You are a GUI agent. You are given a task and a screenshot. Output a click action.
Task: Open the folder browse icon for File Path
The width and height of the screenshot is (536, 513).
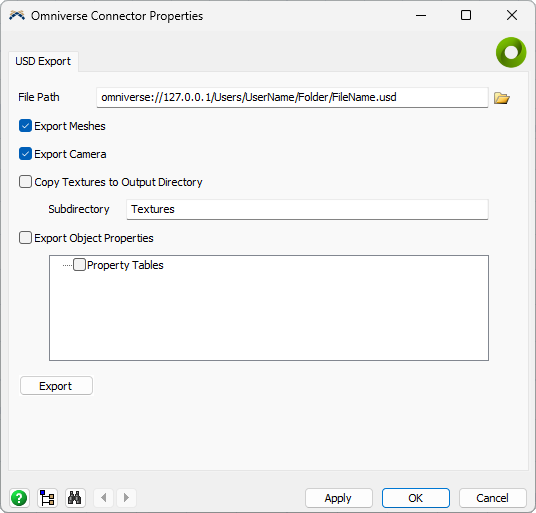point(501,98)
